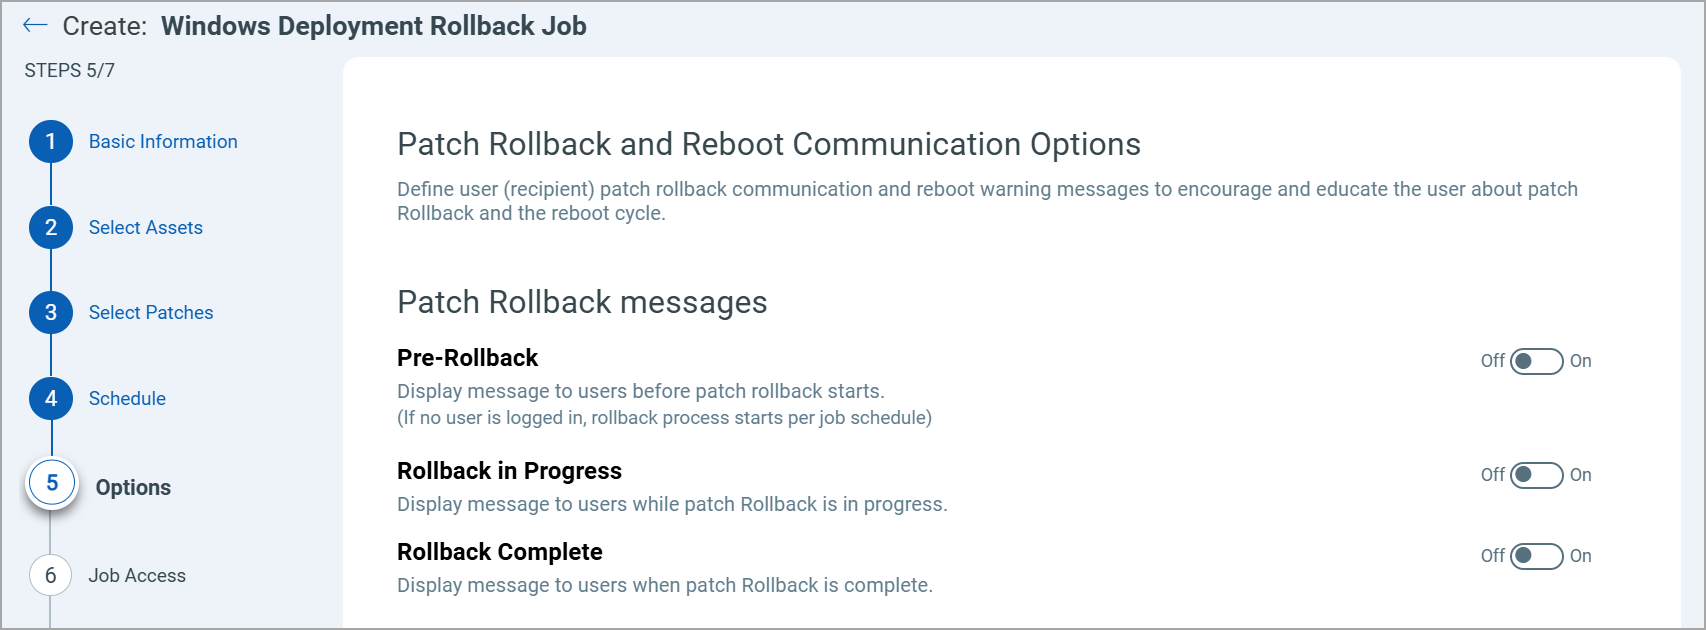Open the Schedule step
Screen dimensions: 1706x630
click(x=126, y=398)
